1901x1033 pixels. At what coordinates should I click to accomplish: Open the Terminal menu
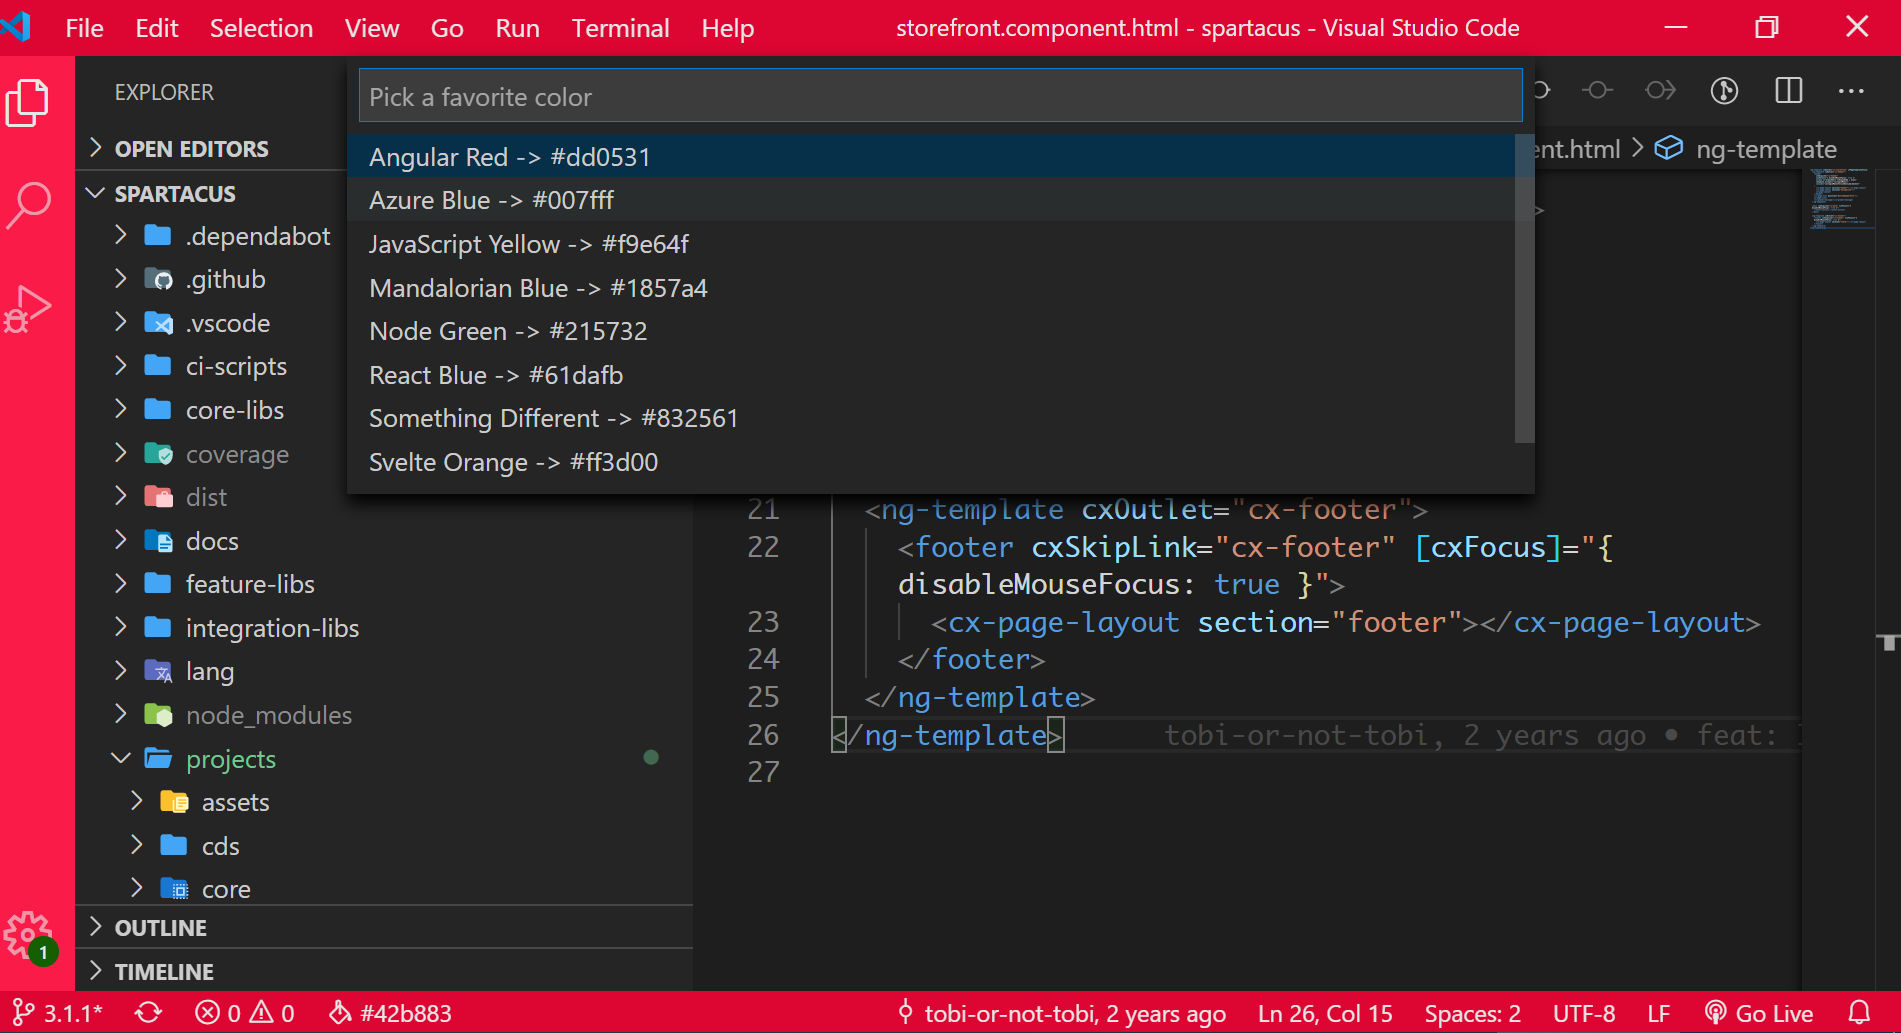[620, 28]
